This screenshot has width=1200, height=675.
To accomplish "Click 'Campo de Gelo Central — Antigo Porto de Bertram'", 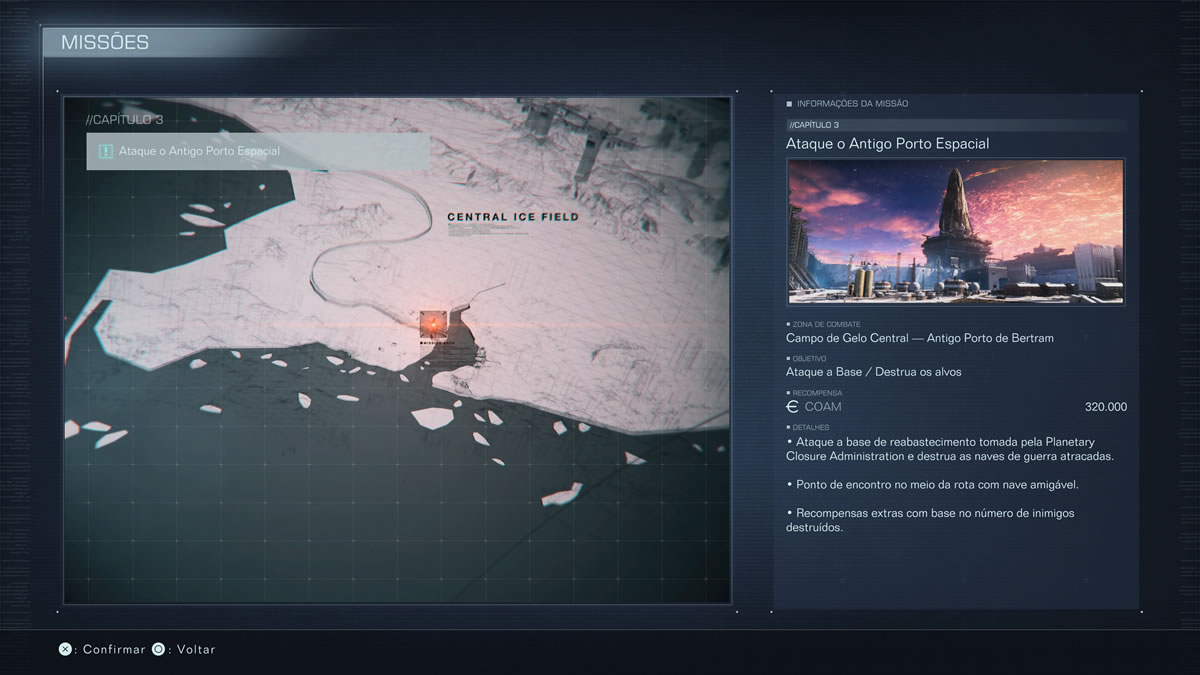I will [x=920, y=338].
